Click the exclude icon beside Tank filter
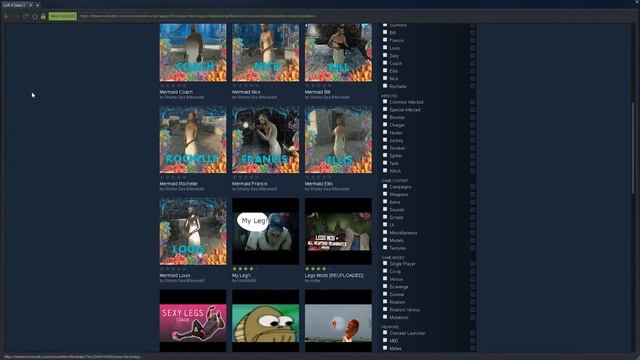Image resolution: width=640 pixels, height=360 pixels. [x=472, y=163]
